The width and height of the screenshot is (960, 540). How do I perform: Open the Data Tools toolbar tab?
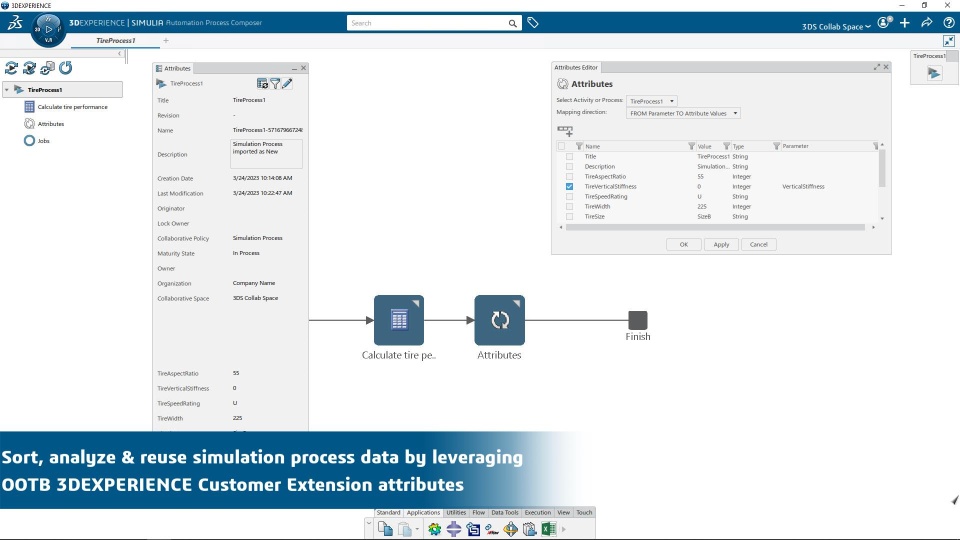click(x=504, y=512)
